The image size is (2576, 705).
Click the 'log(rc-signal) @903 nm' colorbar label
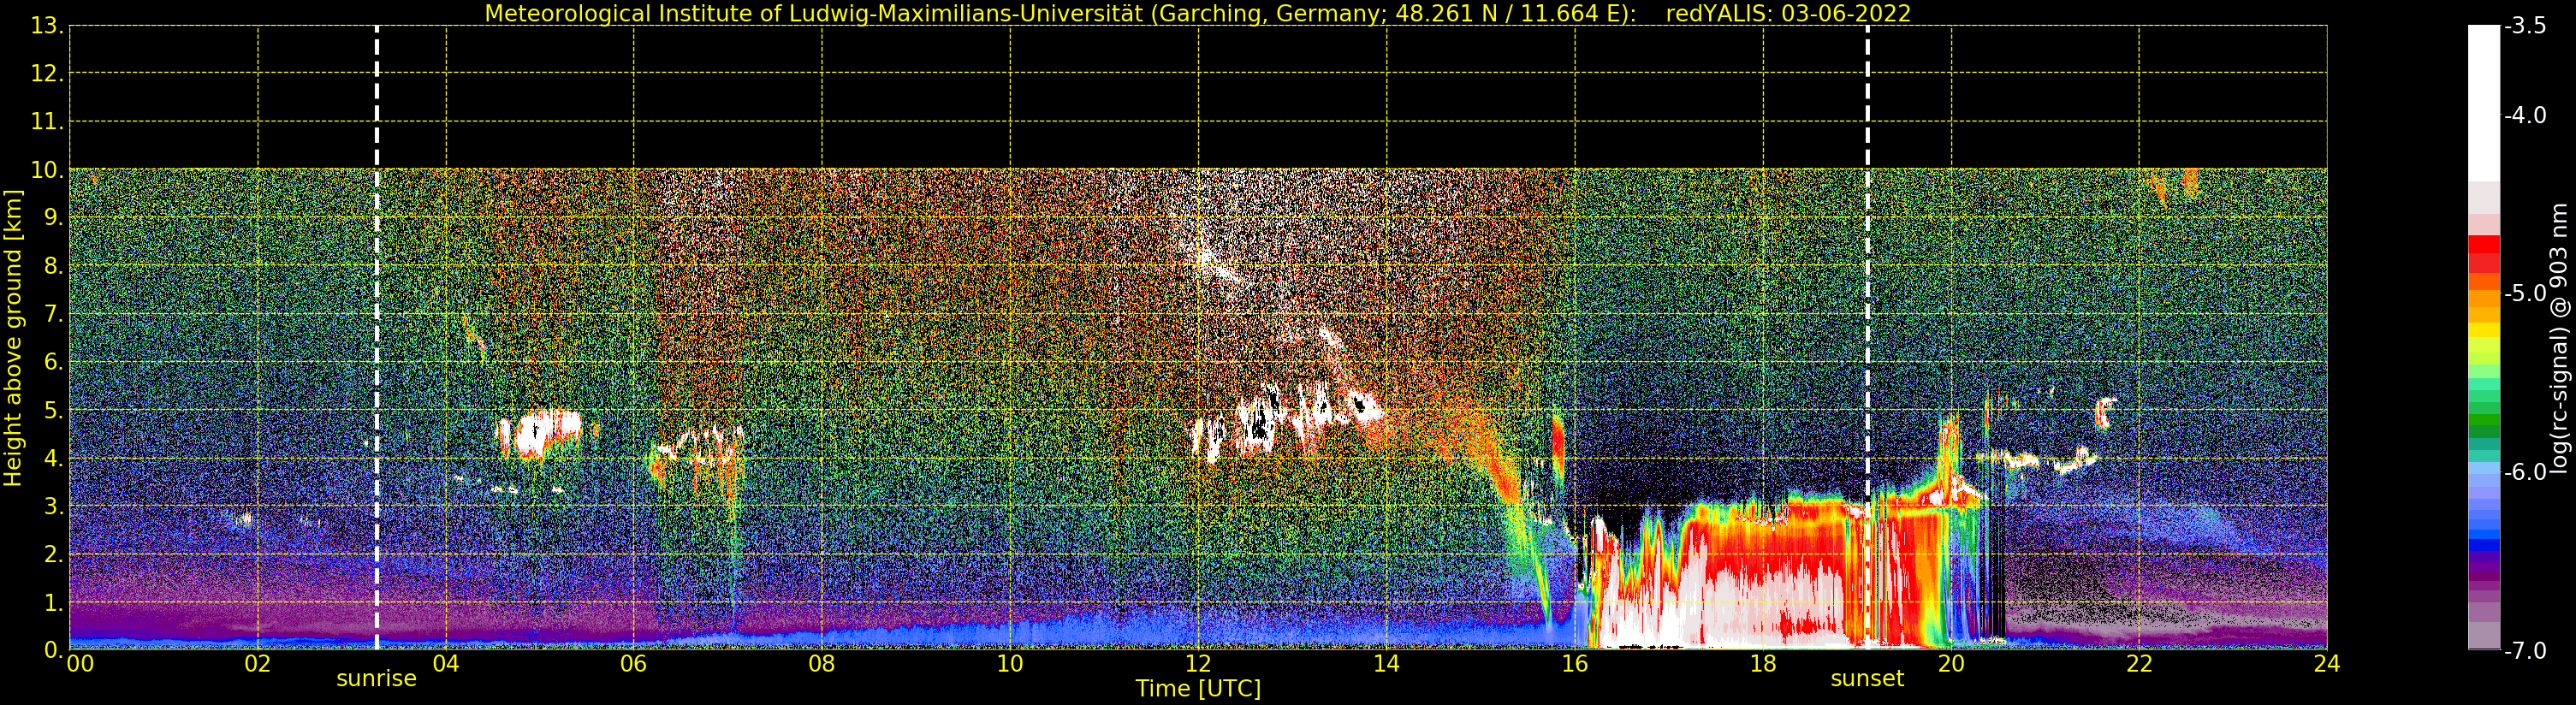(x=2559, y=338)
